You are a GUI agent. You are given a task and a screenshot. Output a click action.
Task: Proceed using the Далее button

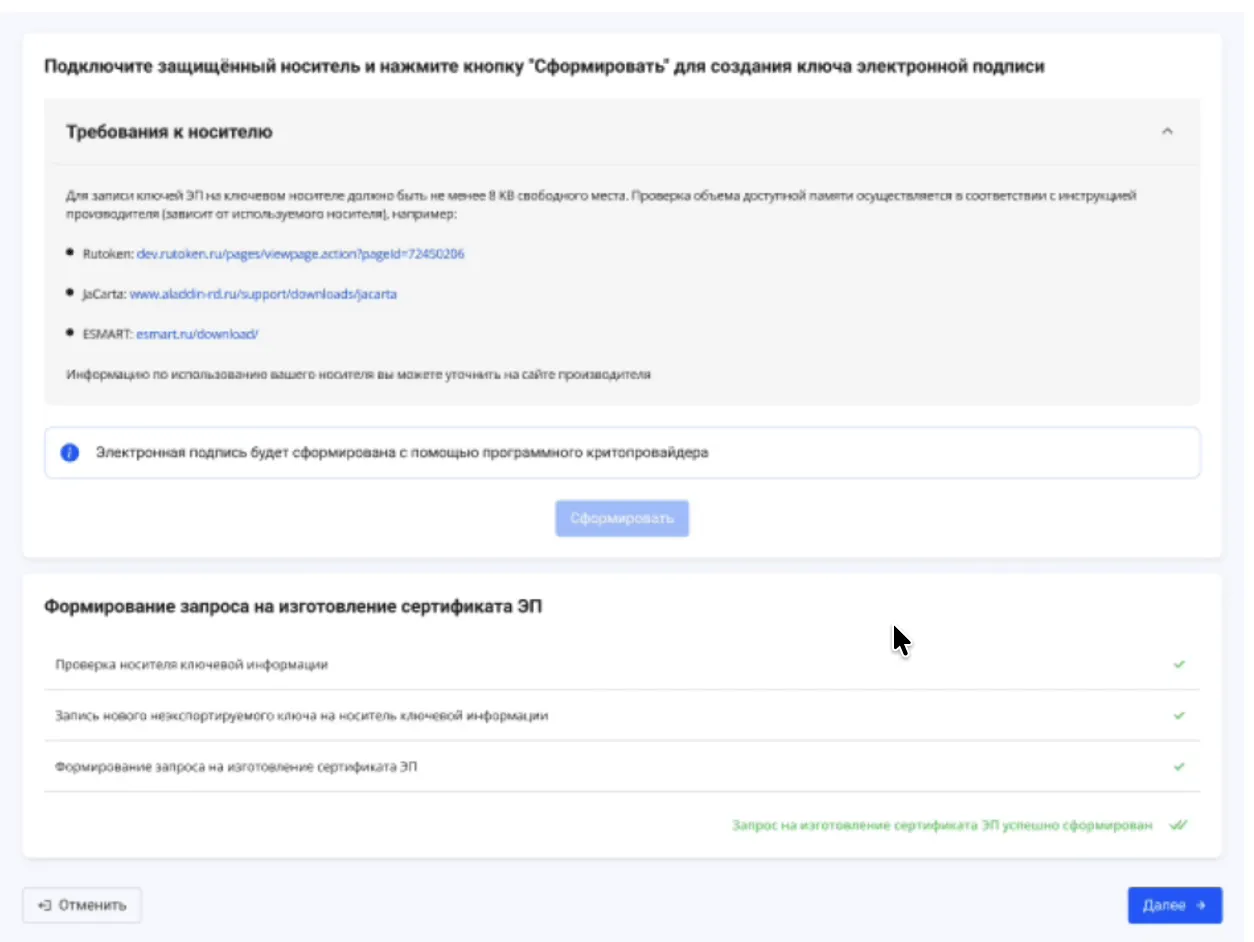[1174, 905]
